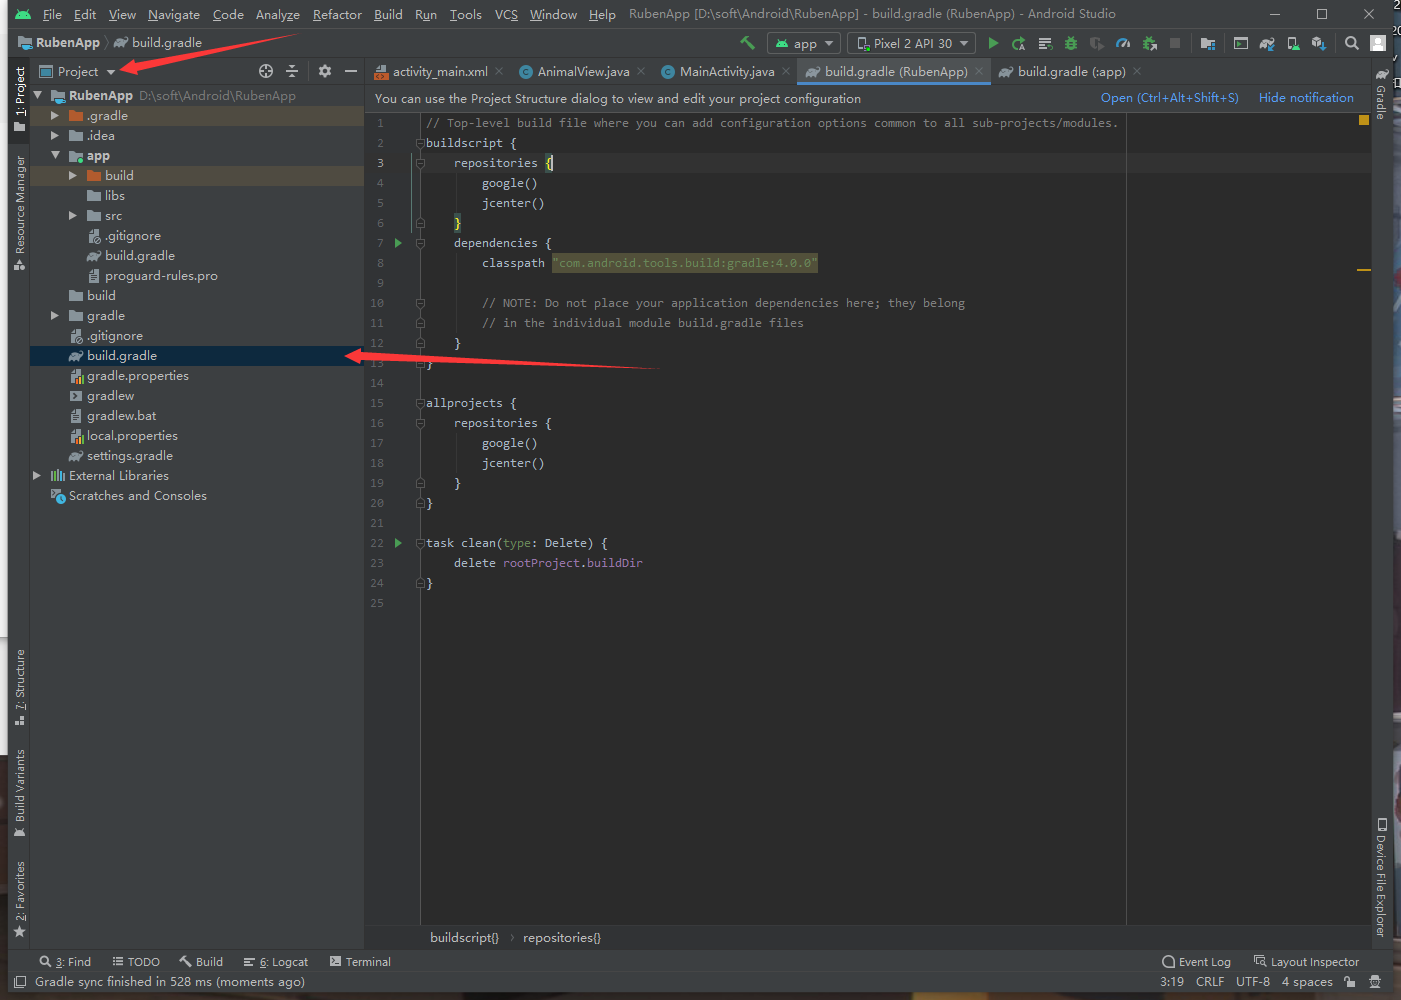This screenshot has width=1401, height=1000.
Task: Click the Hide notification link
Action: tap(1306, 98)
